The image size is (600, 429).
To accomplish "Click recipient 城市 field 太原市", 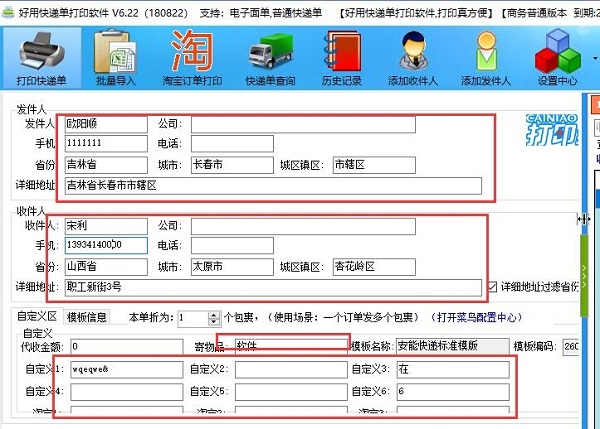I will (232, 267).
